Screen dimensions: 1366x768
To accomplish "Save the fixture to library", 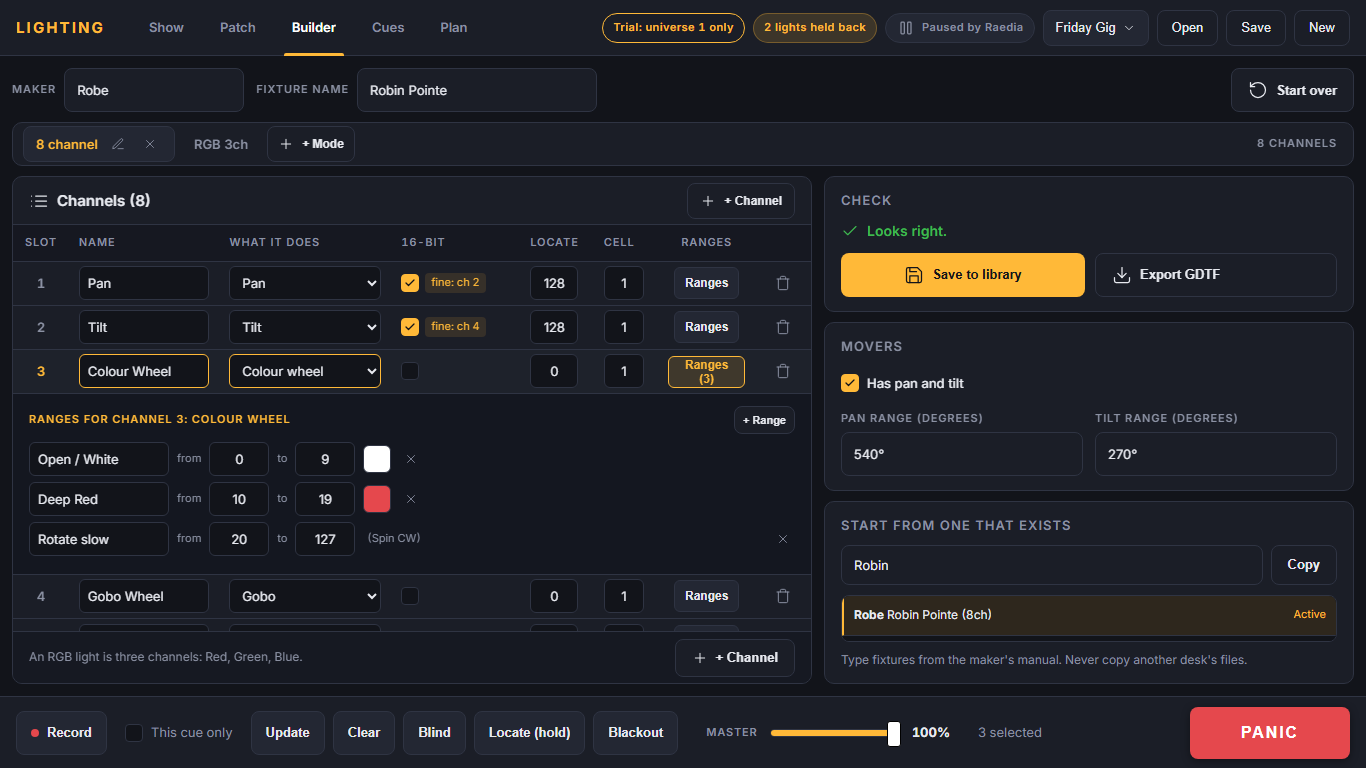I will point(963,275).
